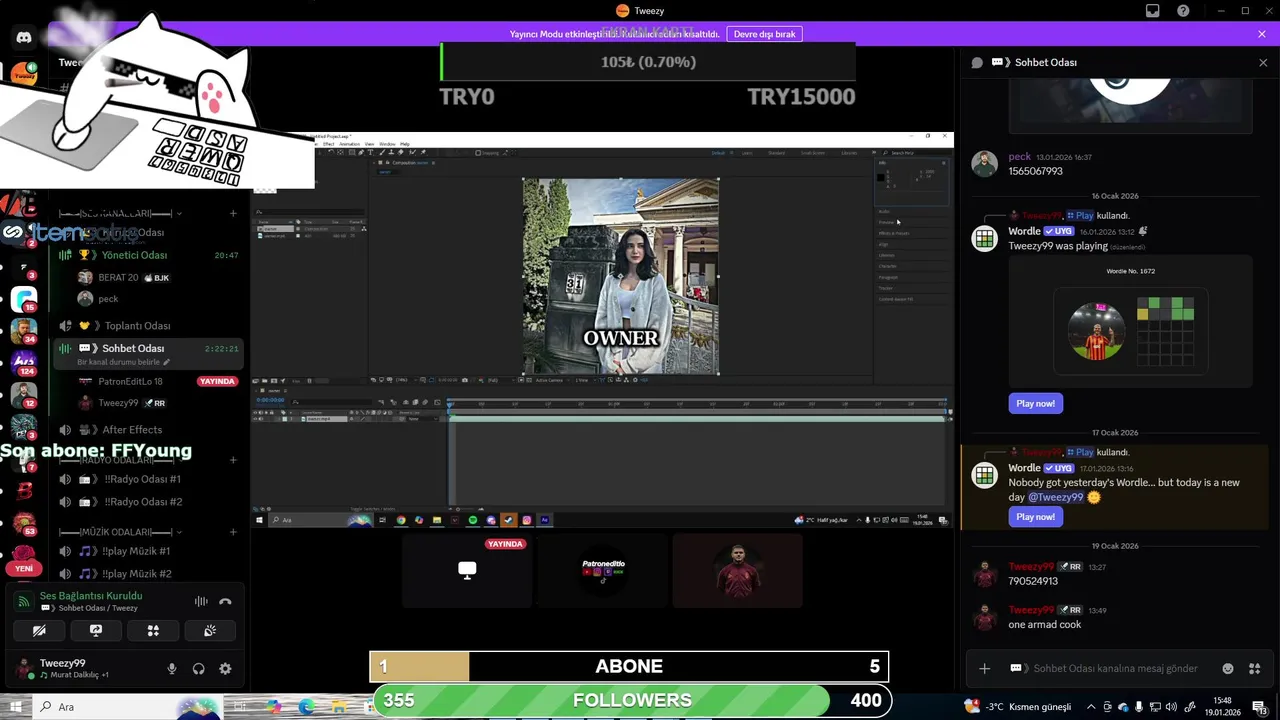Select the red-jersey participant tile
Screen dimensions: 1280x720
tap(737, 570)
